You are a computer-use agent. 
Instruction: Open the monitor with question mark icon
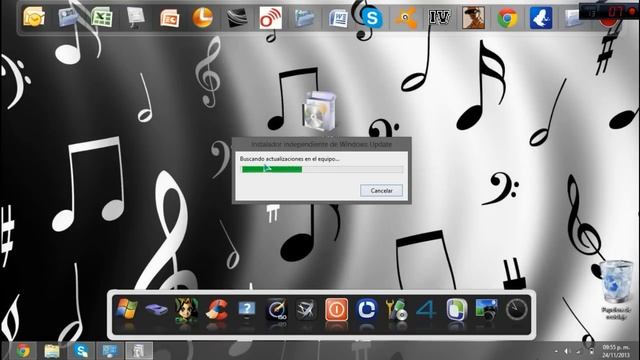(x=247, y=309)
